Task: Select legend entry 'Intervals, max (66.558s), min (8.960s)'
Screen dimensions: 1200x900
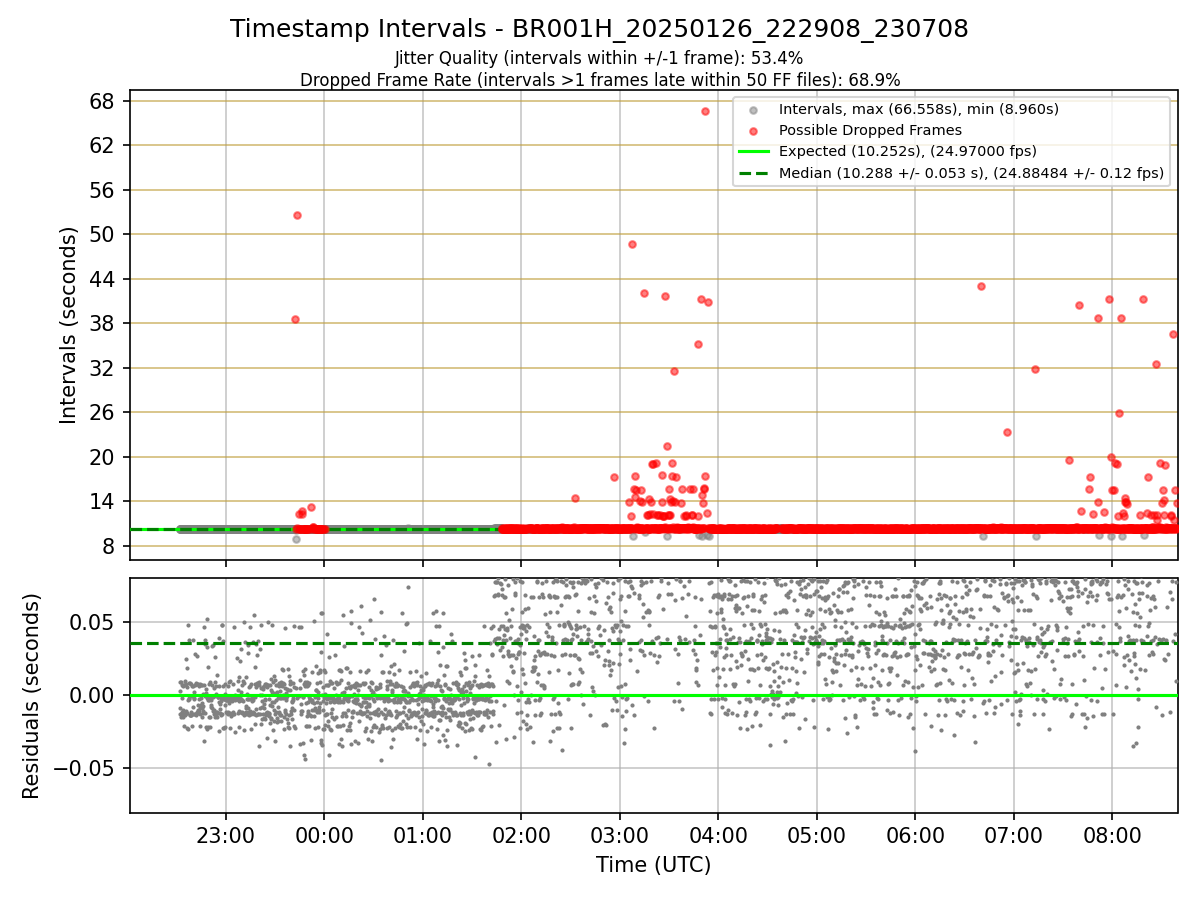Action: pyautogui.click(x=919, y=109)
